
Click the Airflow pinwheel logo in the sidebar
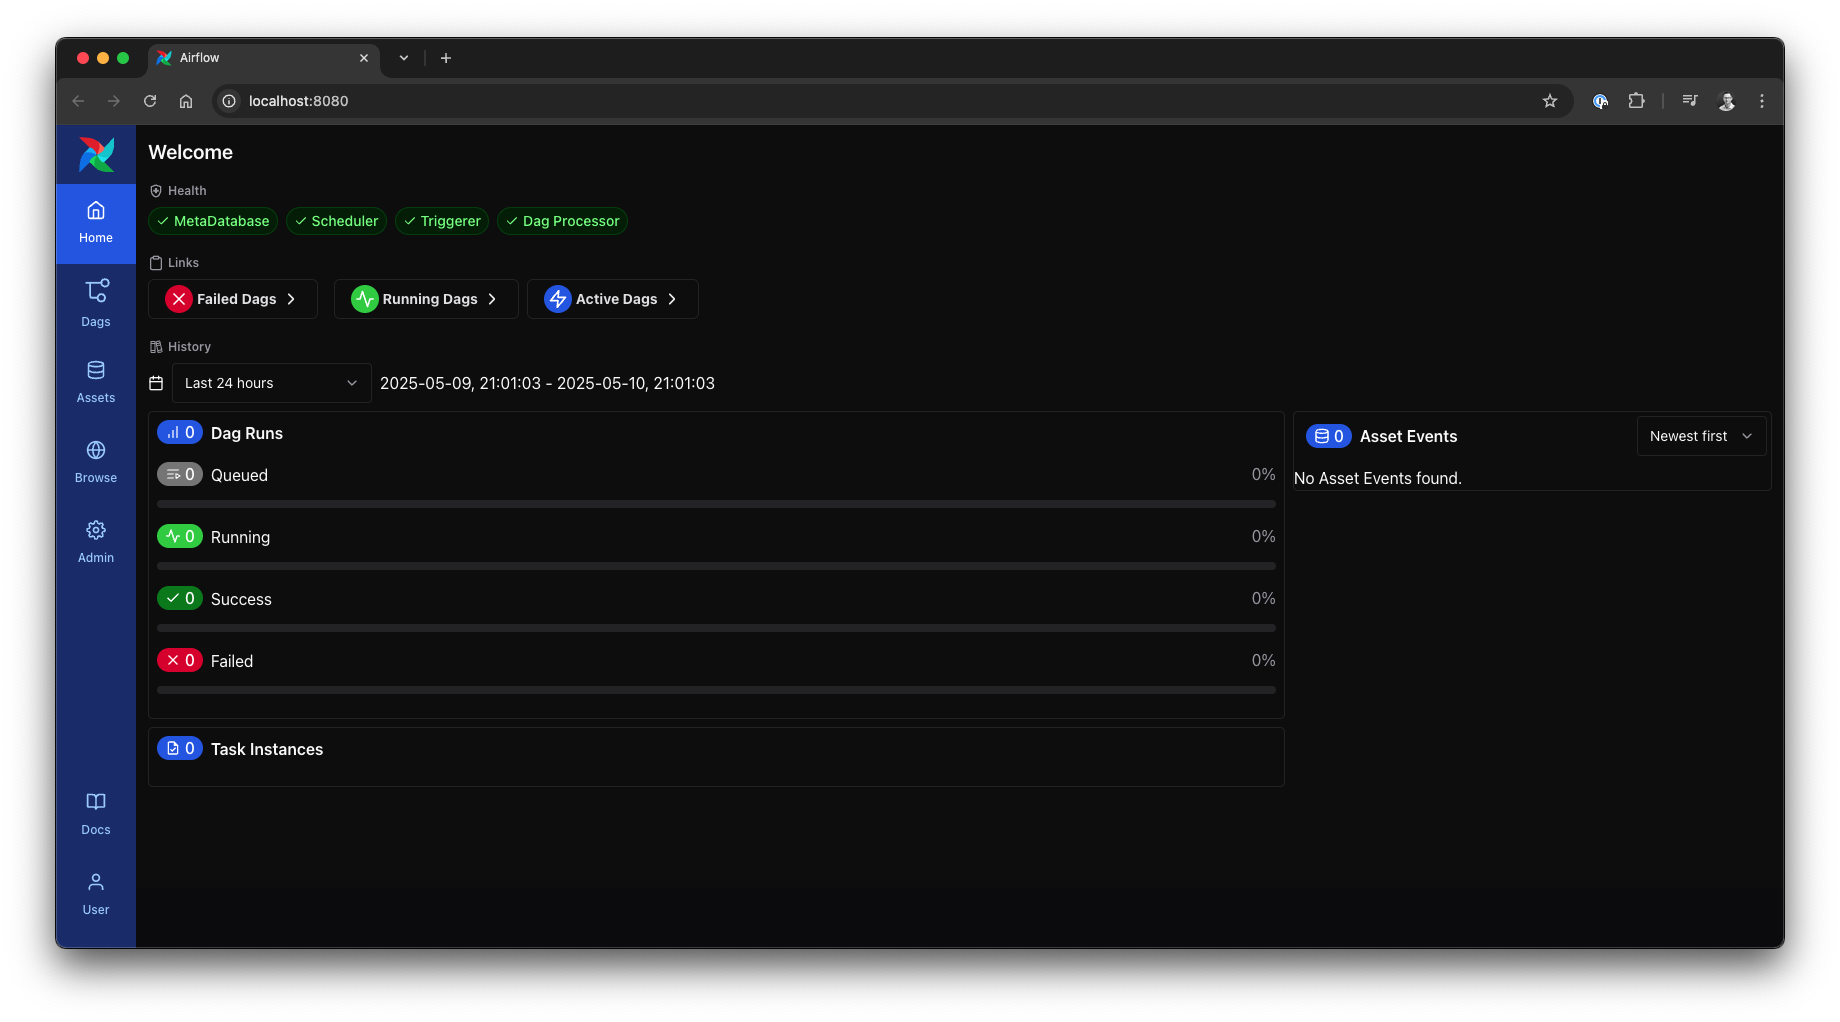point(96,155)
